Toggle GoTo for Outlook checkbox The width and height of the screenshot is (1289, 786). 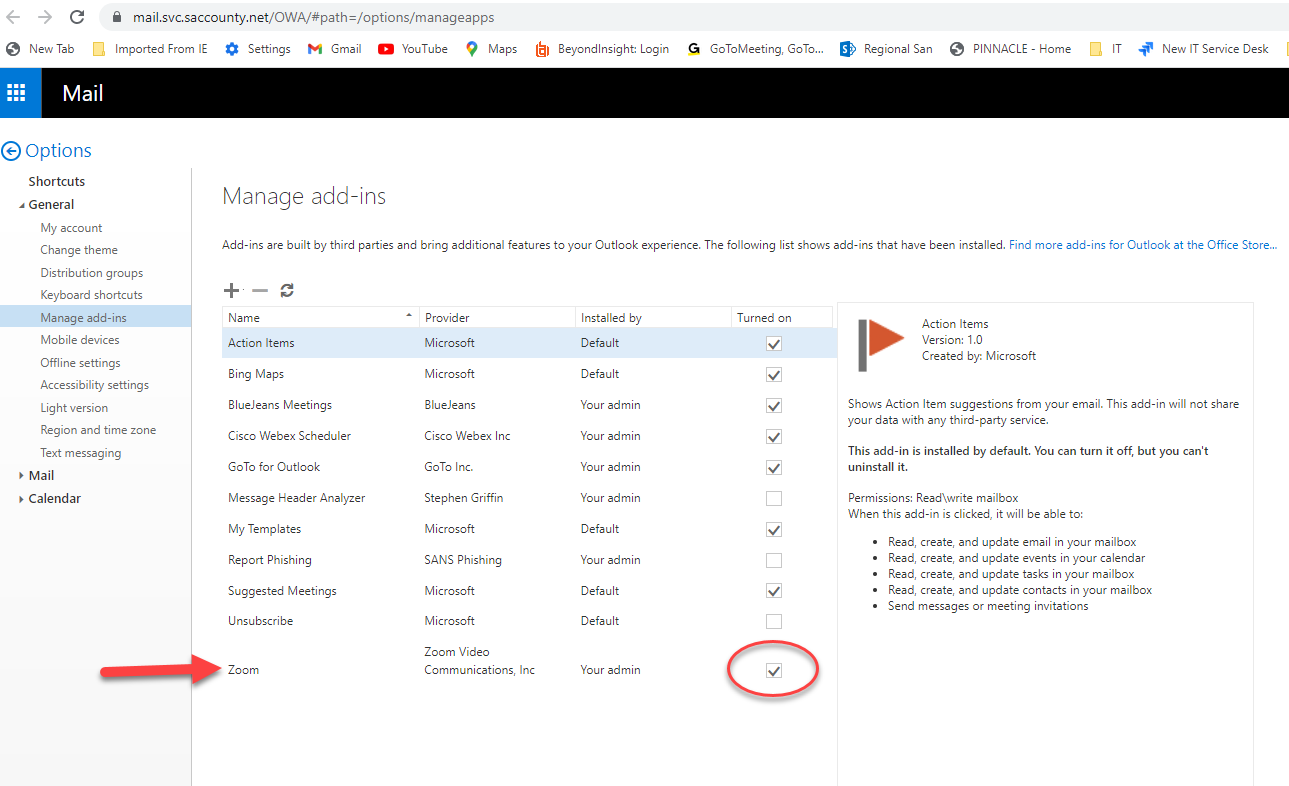(x=773, y=467)
